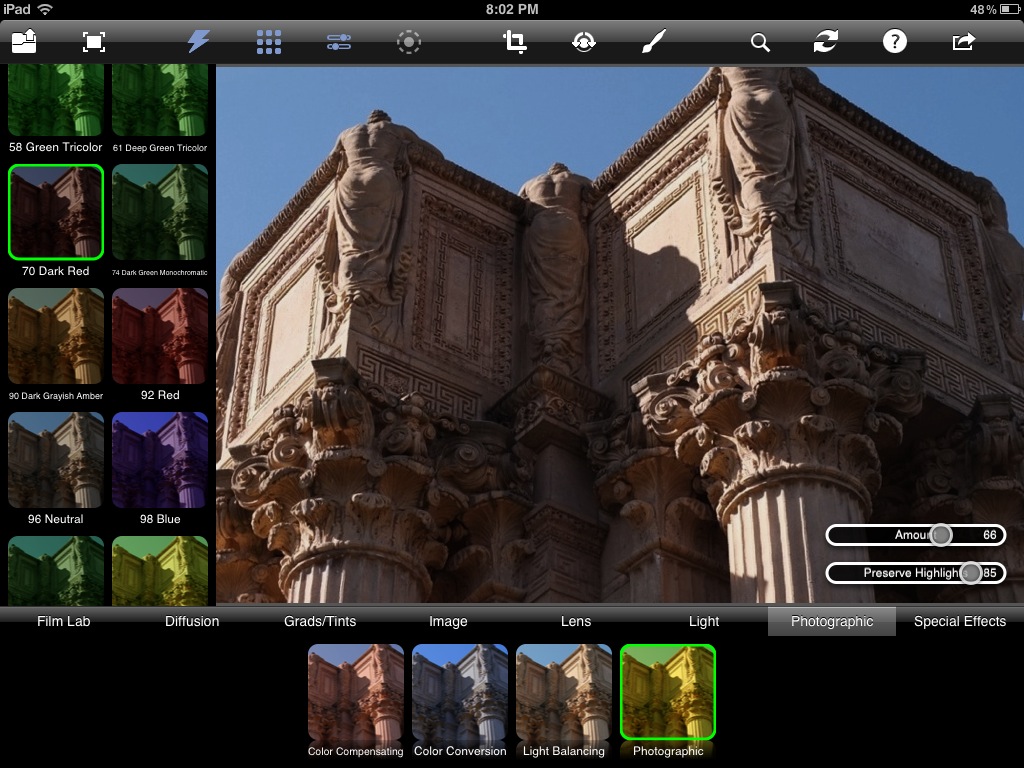Click the Preserve Highlights slider knob
The height and width of the screenshot is (768, 1024).
(x=970, y=573)
